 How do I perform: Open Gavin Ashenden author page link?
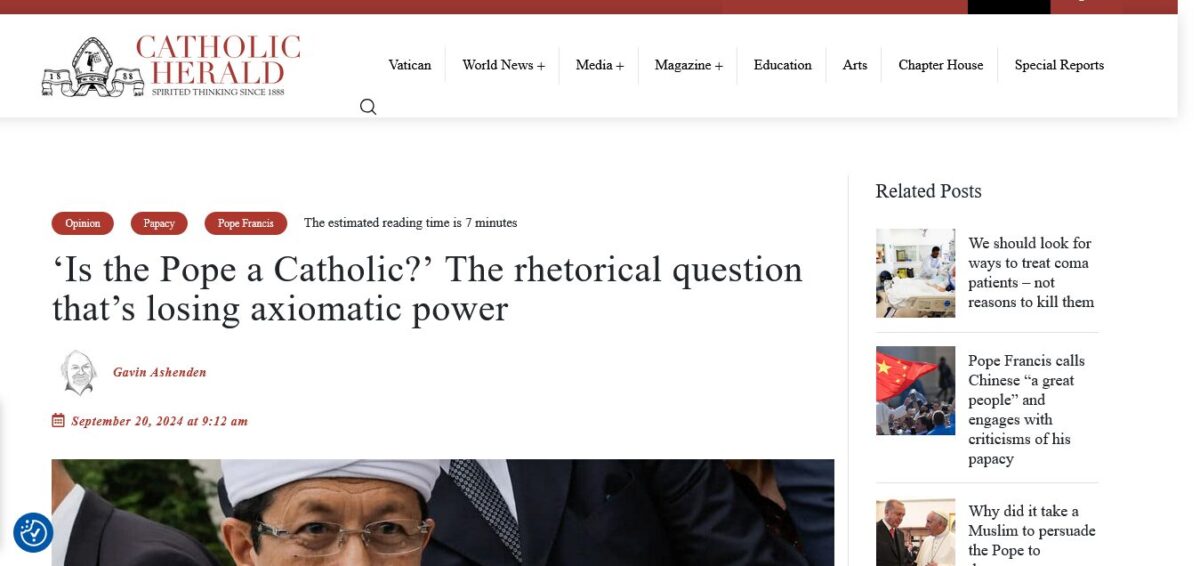pos(159,372)
